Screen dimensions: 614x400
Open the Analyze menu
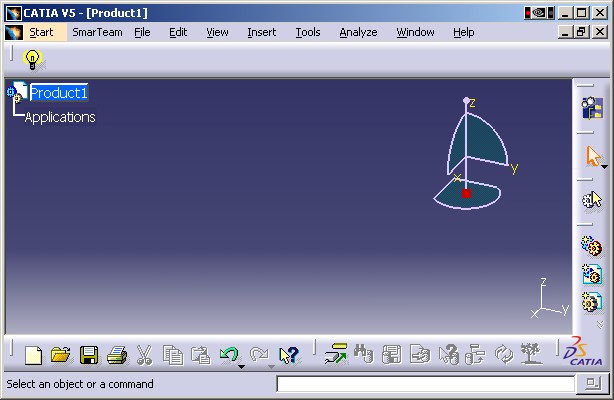coord(358,32)
